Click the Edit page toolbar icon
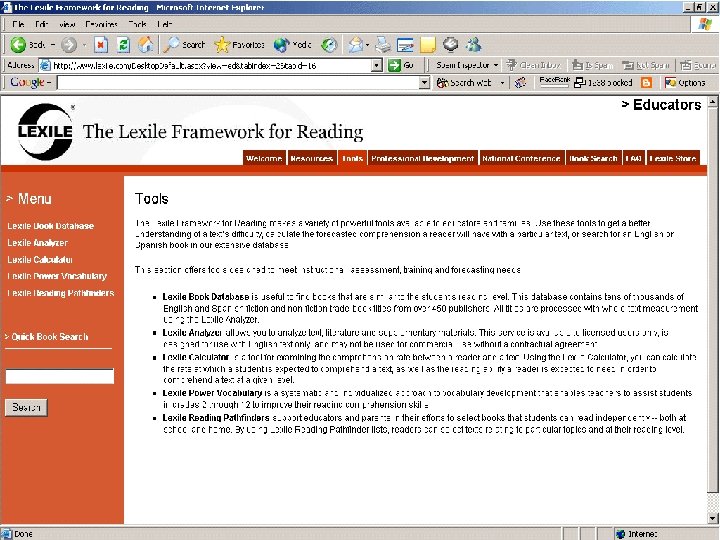 [x=405, y=45]
